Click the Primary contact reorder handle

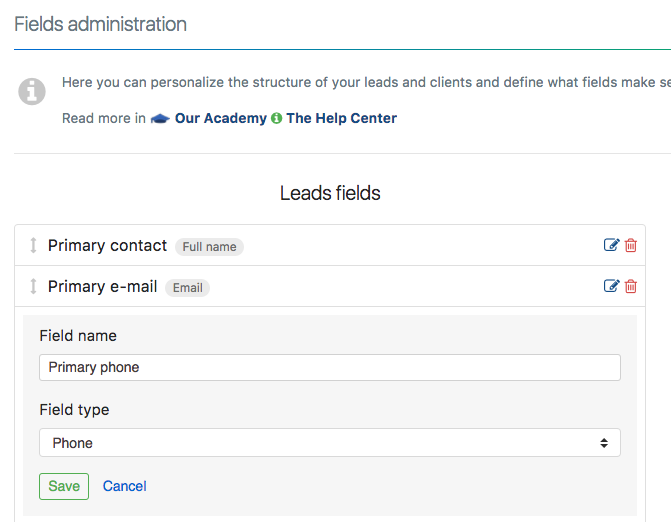coord(33,246)
